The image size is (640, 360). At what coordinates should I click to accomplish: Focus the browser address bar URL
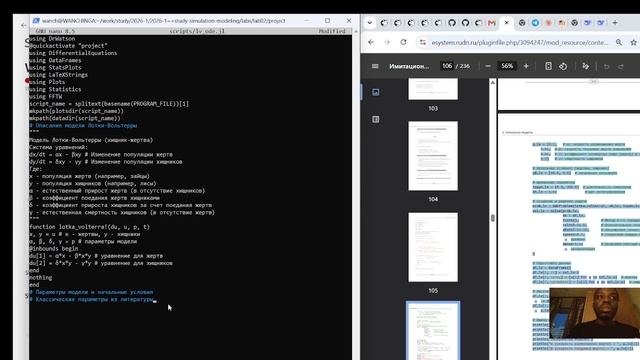pos(520,42)
